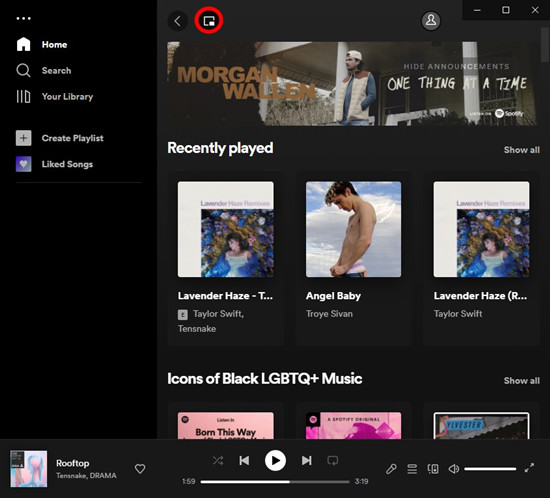550x498 pixels.
Task: Click Tensnake, DRAMA artist text
Action: [x=86, y=476]
